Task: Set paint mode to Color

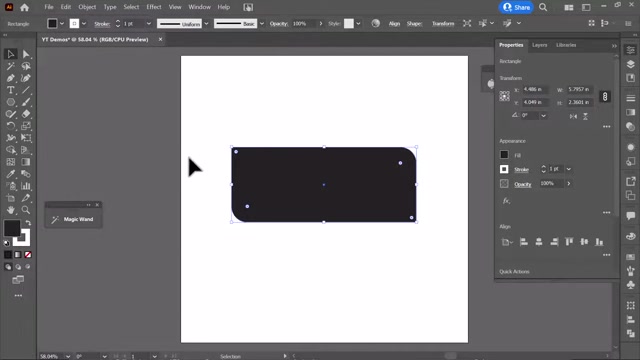Action: 8,255
